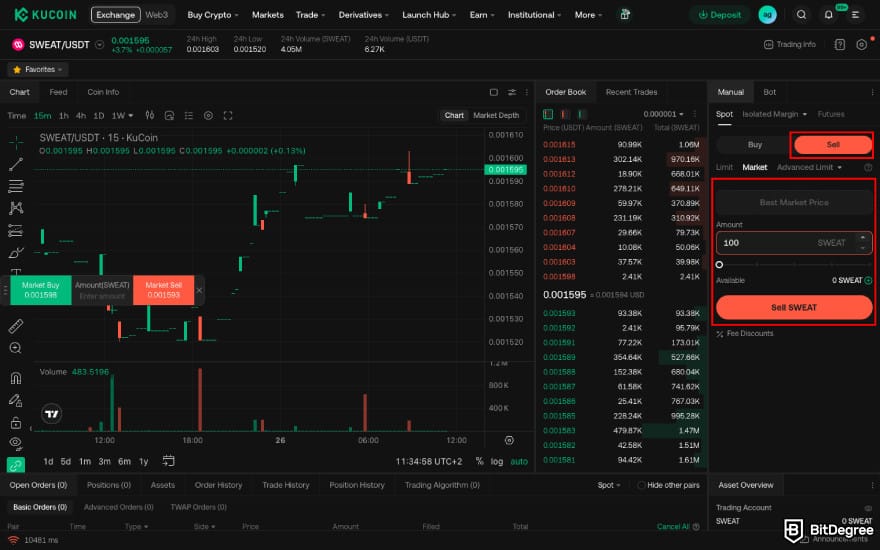Viewport: 880px width, 550px height.
Task: Click the Market Sell 0.001593 button
Action: pyautogui.click(x=163, y=290)
